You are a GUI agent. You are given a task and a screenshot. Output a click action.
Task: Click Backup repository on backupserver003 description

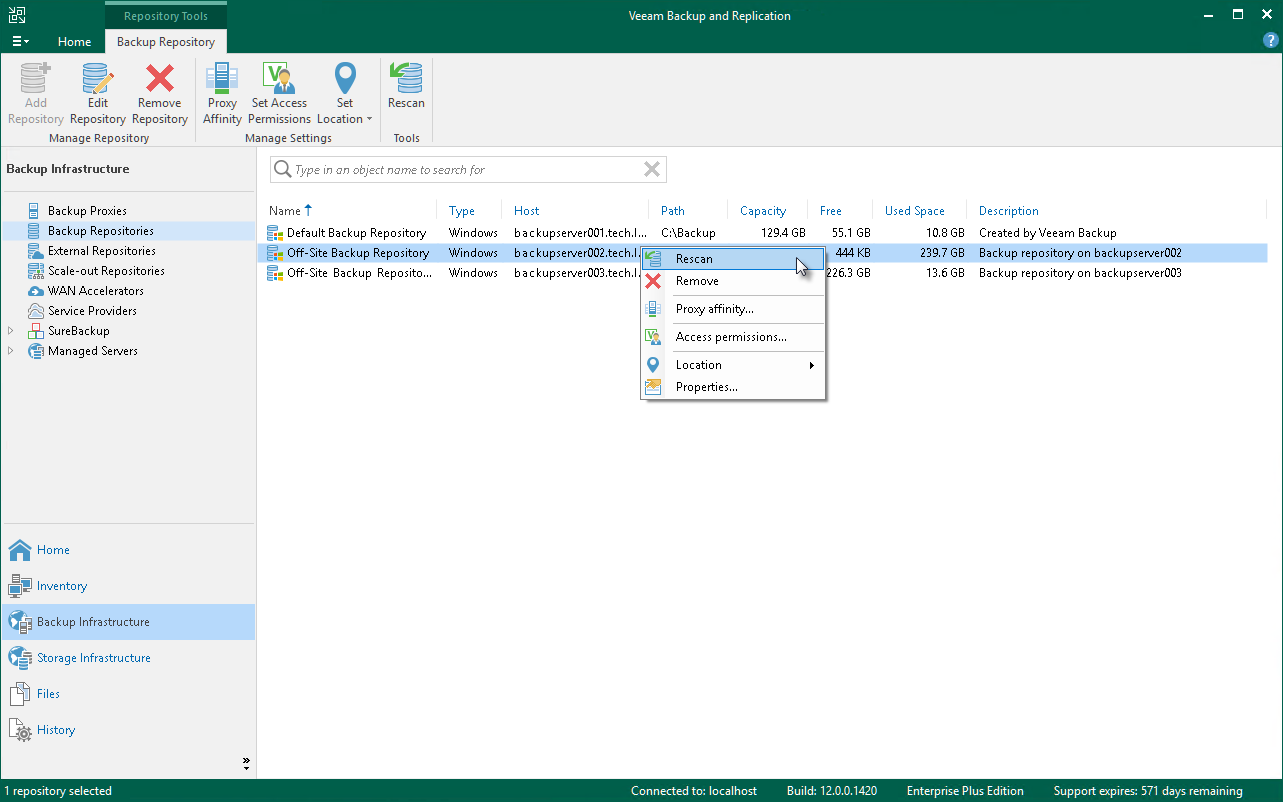point(1080,273)
